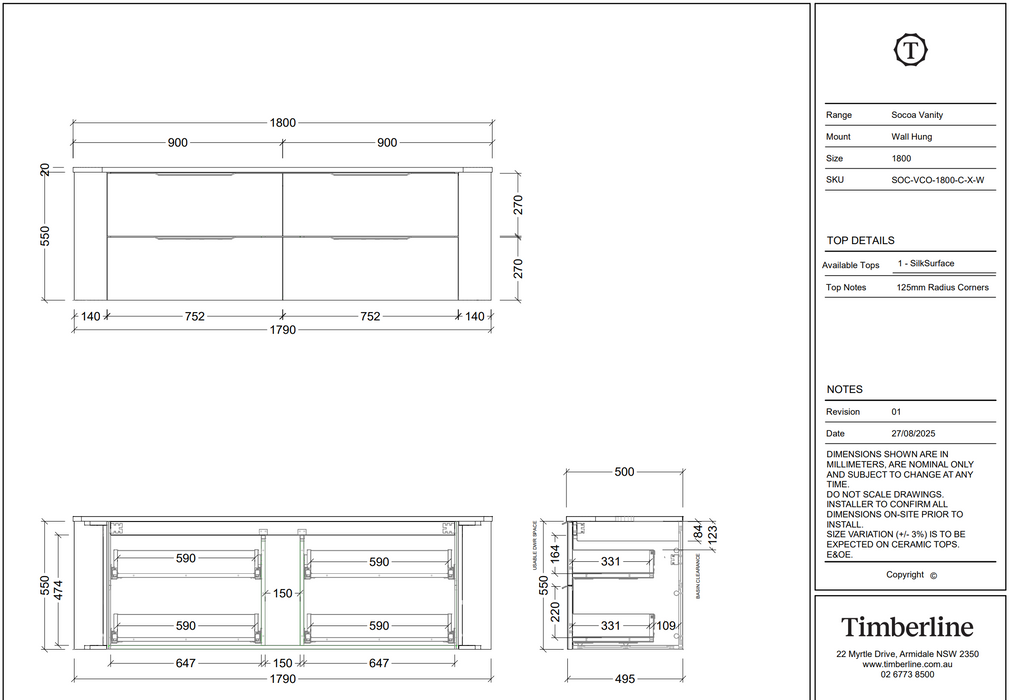
Task: Click the Wall Hung mount value
Action: (x=911, y=136)
